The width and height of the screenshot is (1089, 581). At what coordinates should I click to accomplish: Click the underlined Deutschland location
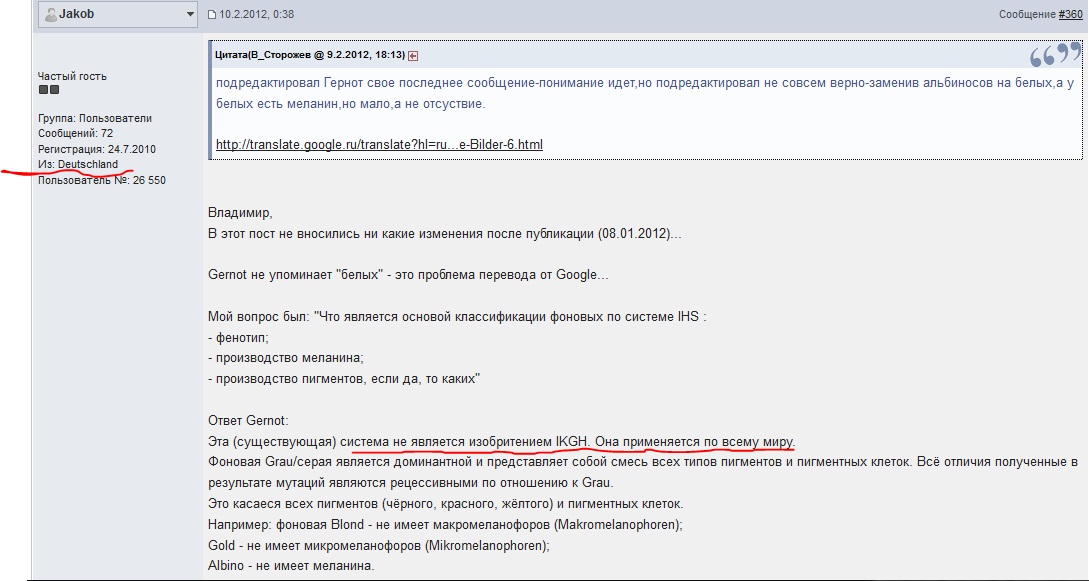pyautogui.click(x=88, y=164)
